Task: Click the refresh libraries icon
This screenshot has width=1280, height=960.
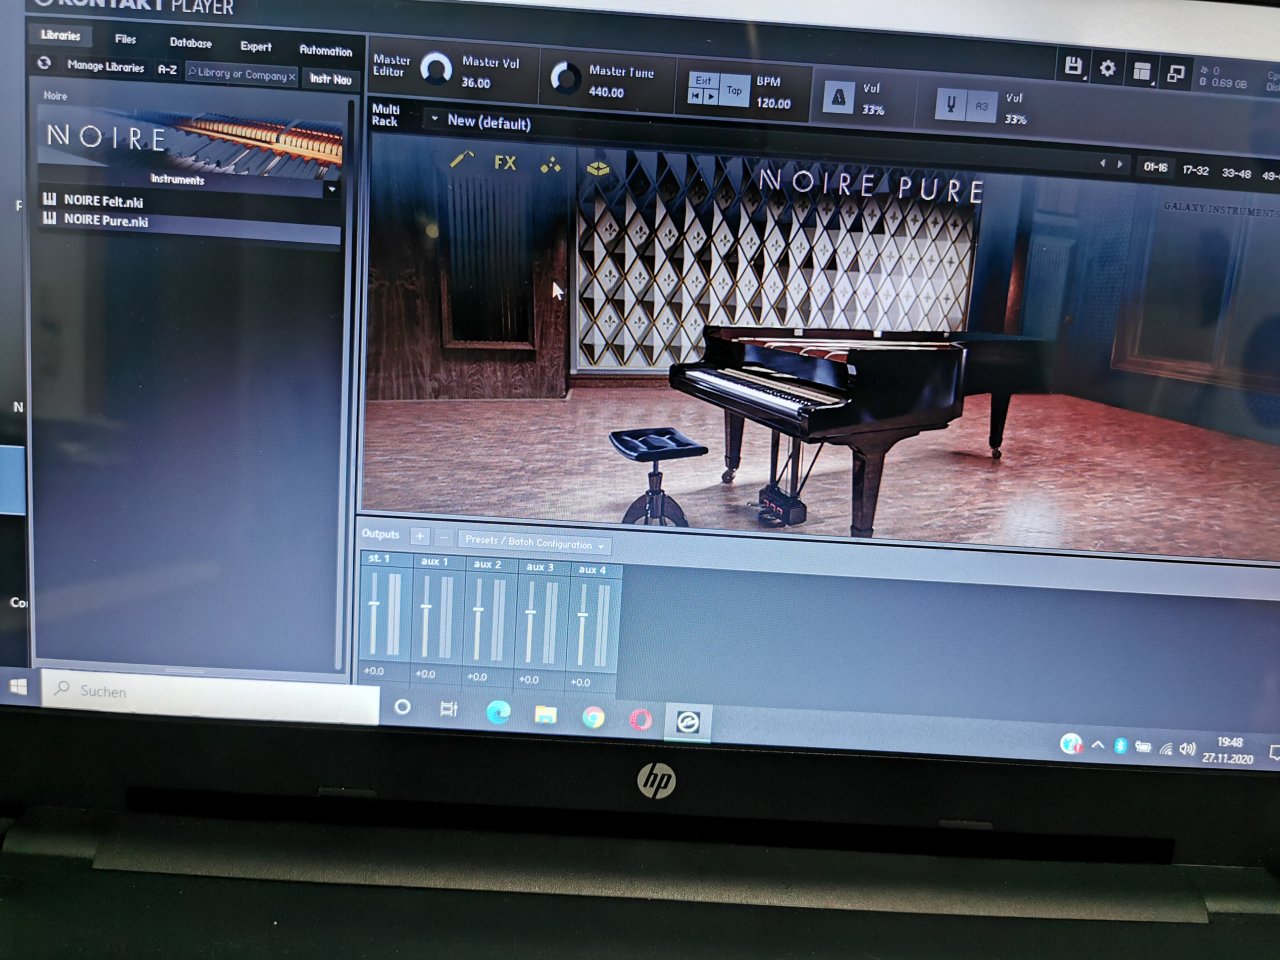Action: click(44, 63)
